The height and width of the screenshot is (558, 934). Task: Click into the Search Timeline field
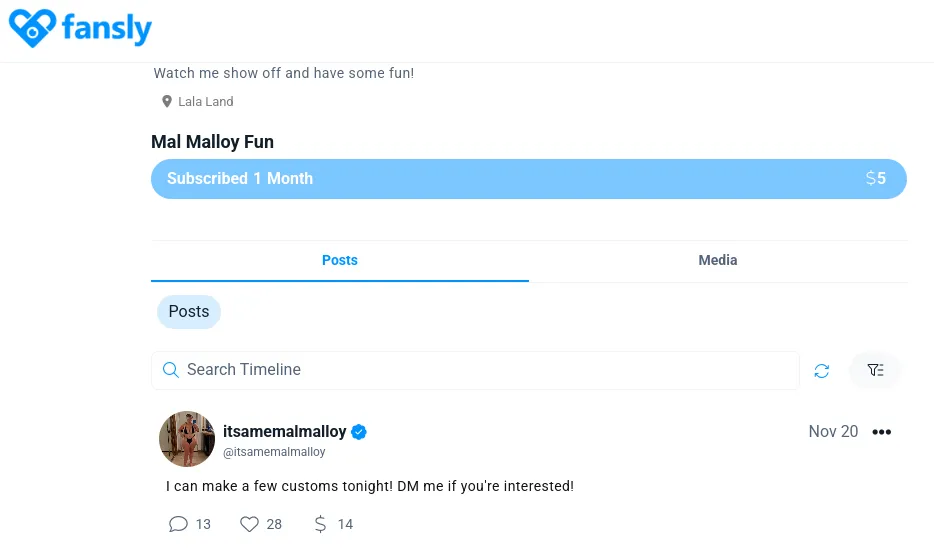480,370
